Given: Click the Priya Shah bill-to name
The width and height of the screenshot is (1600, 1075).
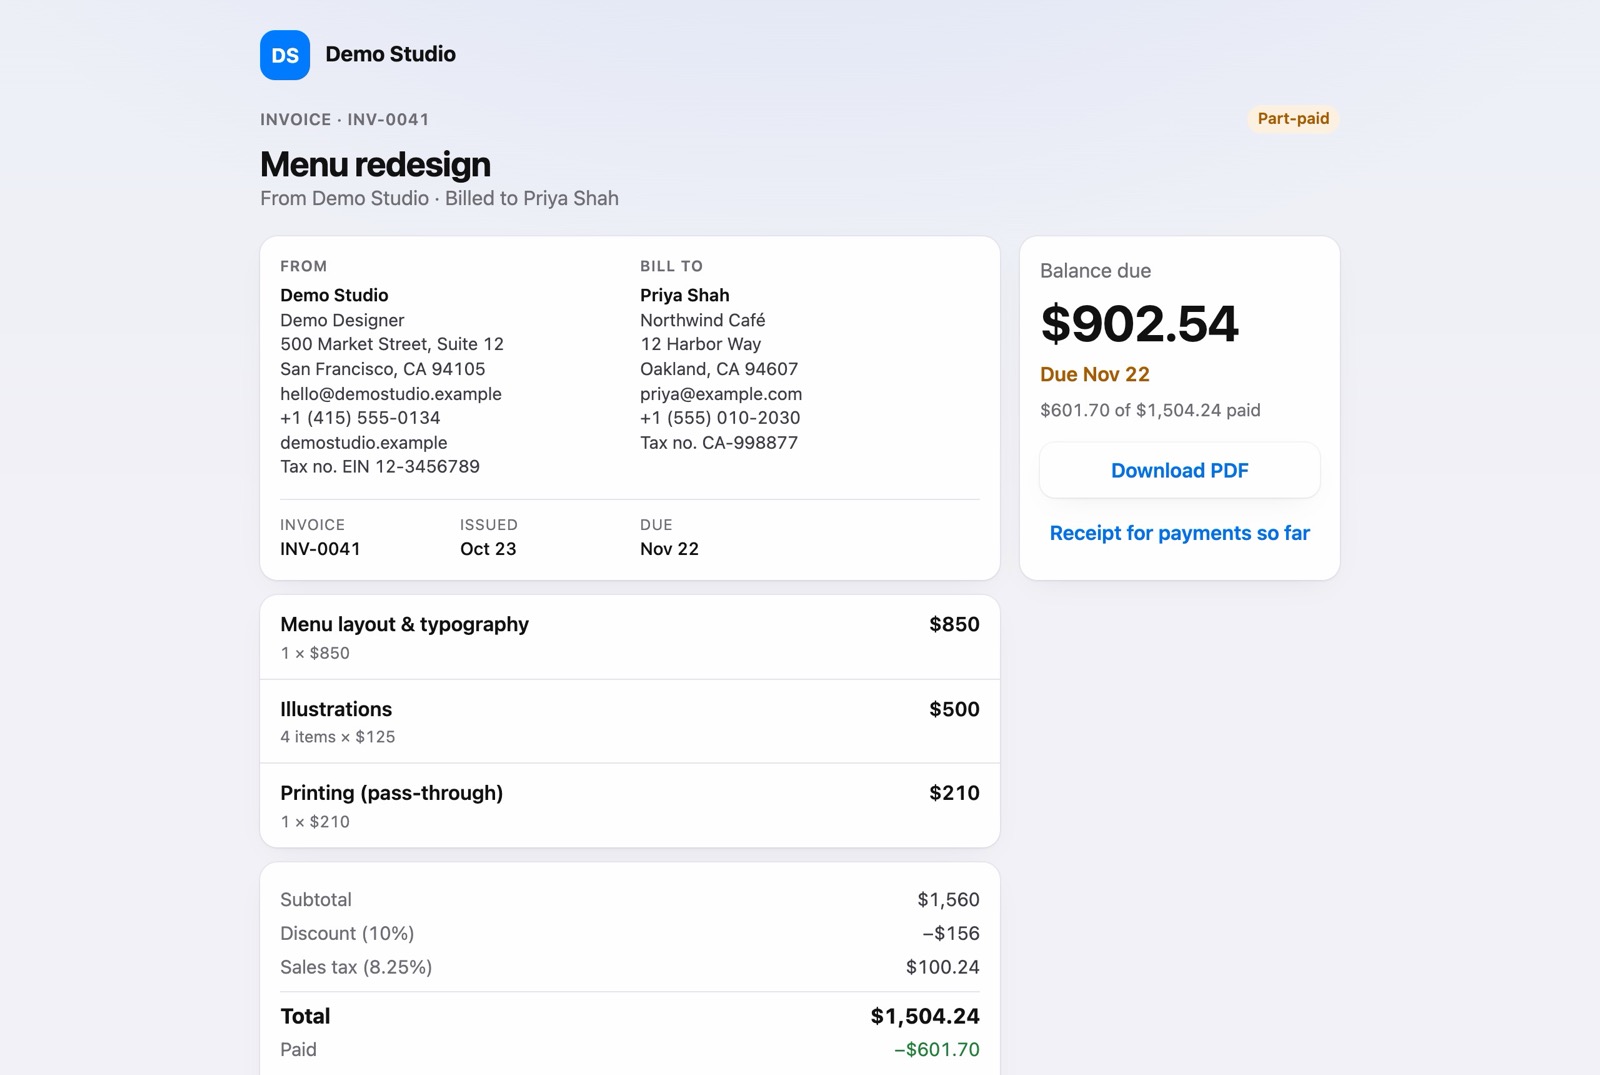Looking at the screenshot, I should click(685, 295).
